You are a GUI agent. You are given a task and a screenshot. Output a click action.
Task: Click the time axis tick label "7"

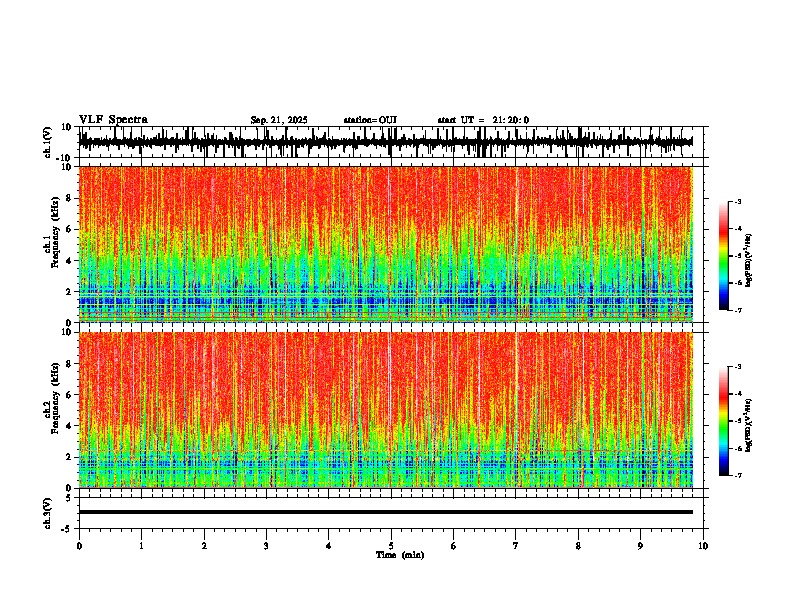tap(516, 546)
